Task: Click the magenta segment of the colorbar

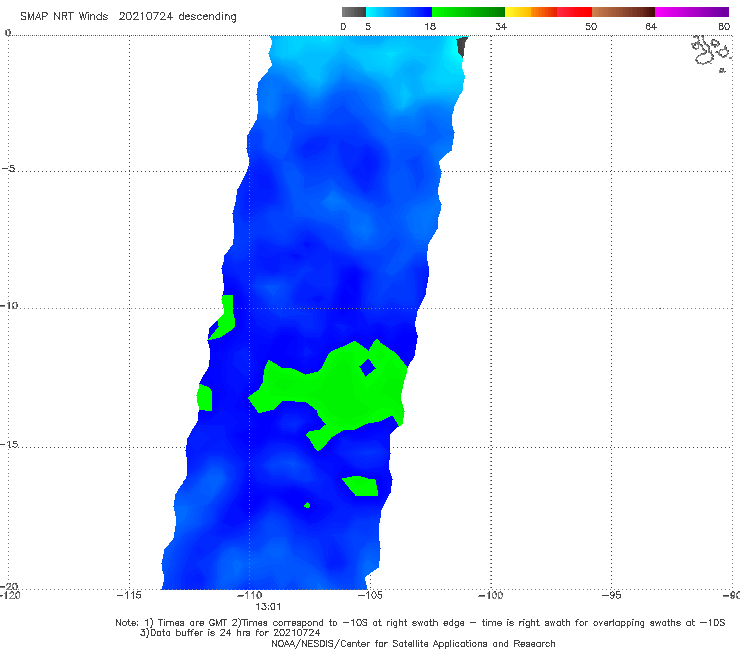Action: [x=692, y=12]
